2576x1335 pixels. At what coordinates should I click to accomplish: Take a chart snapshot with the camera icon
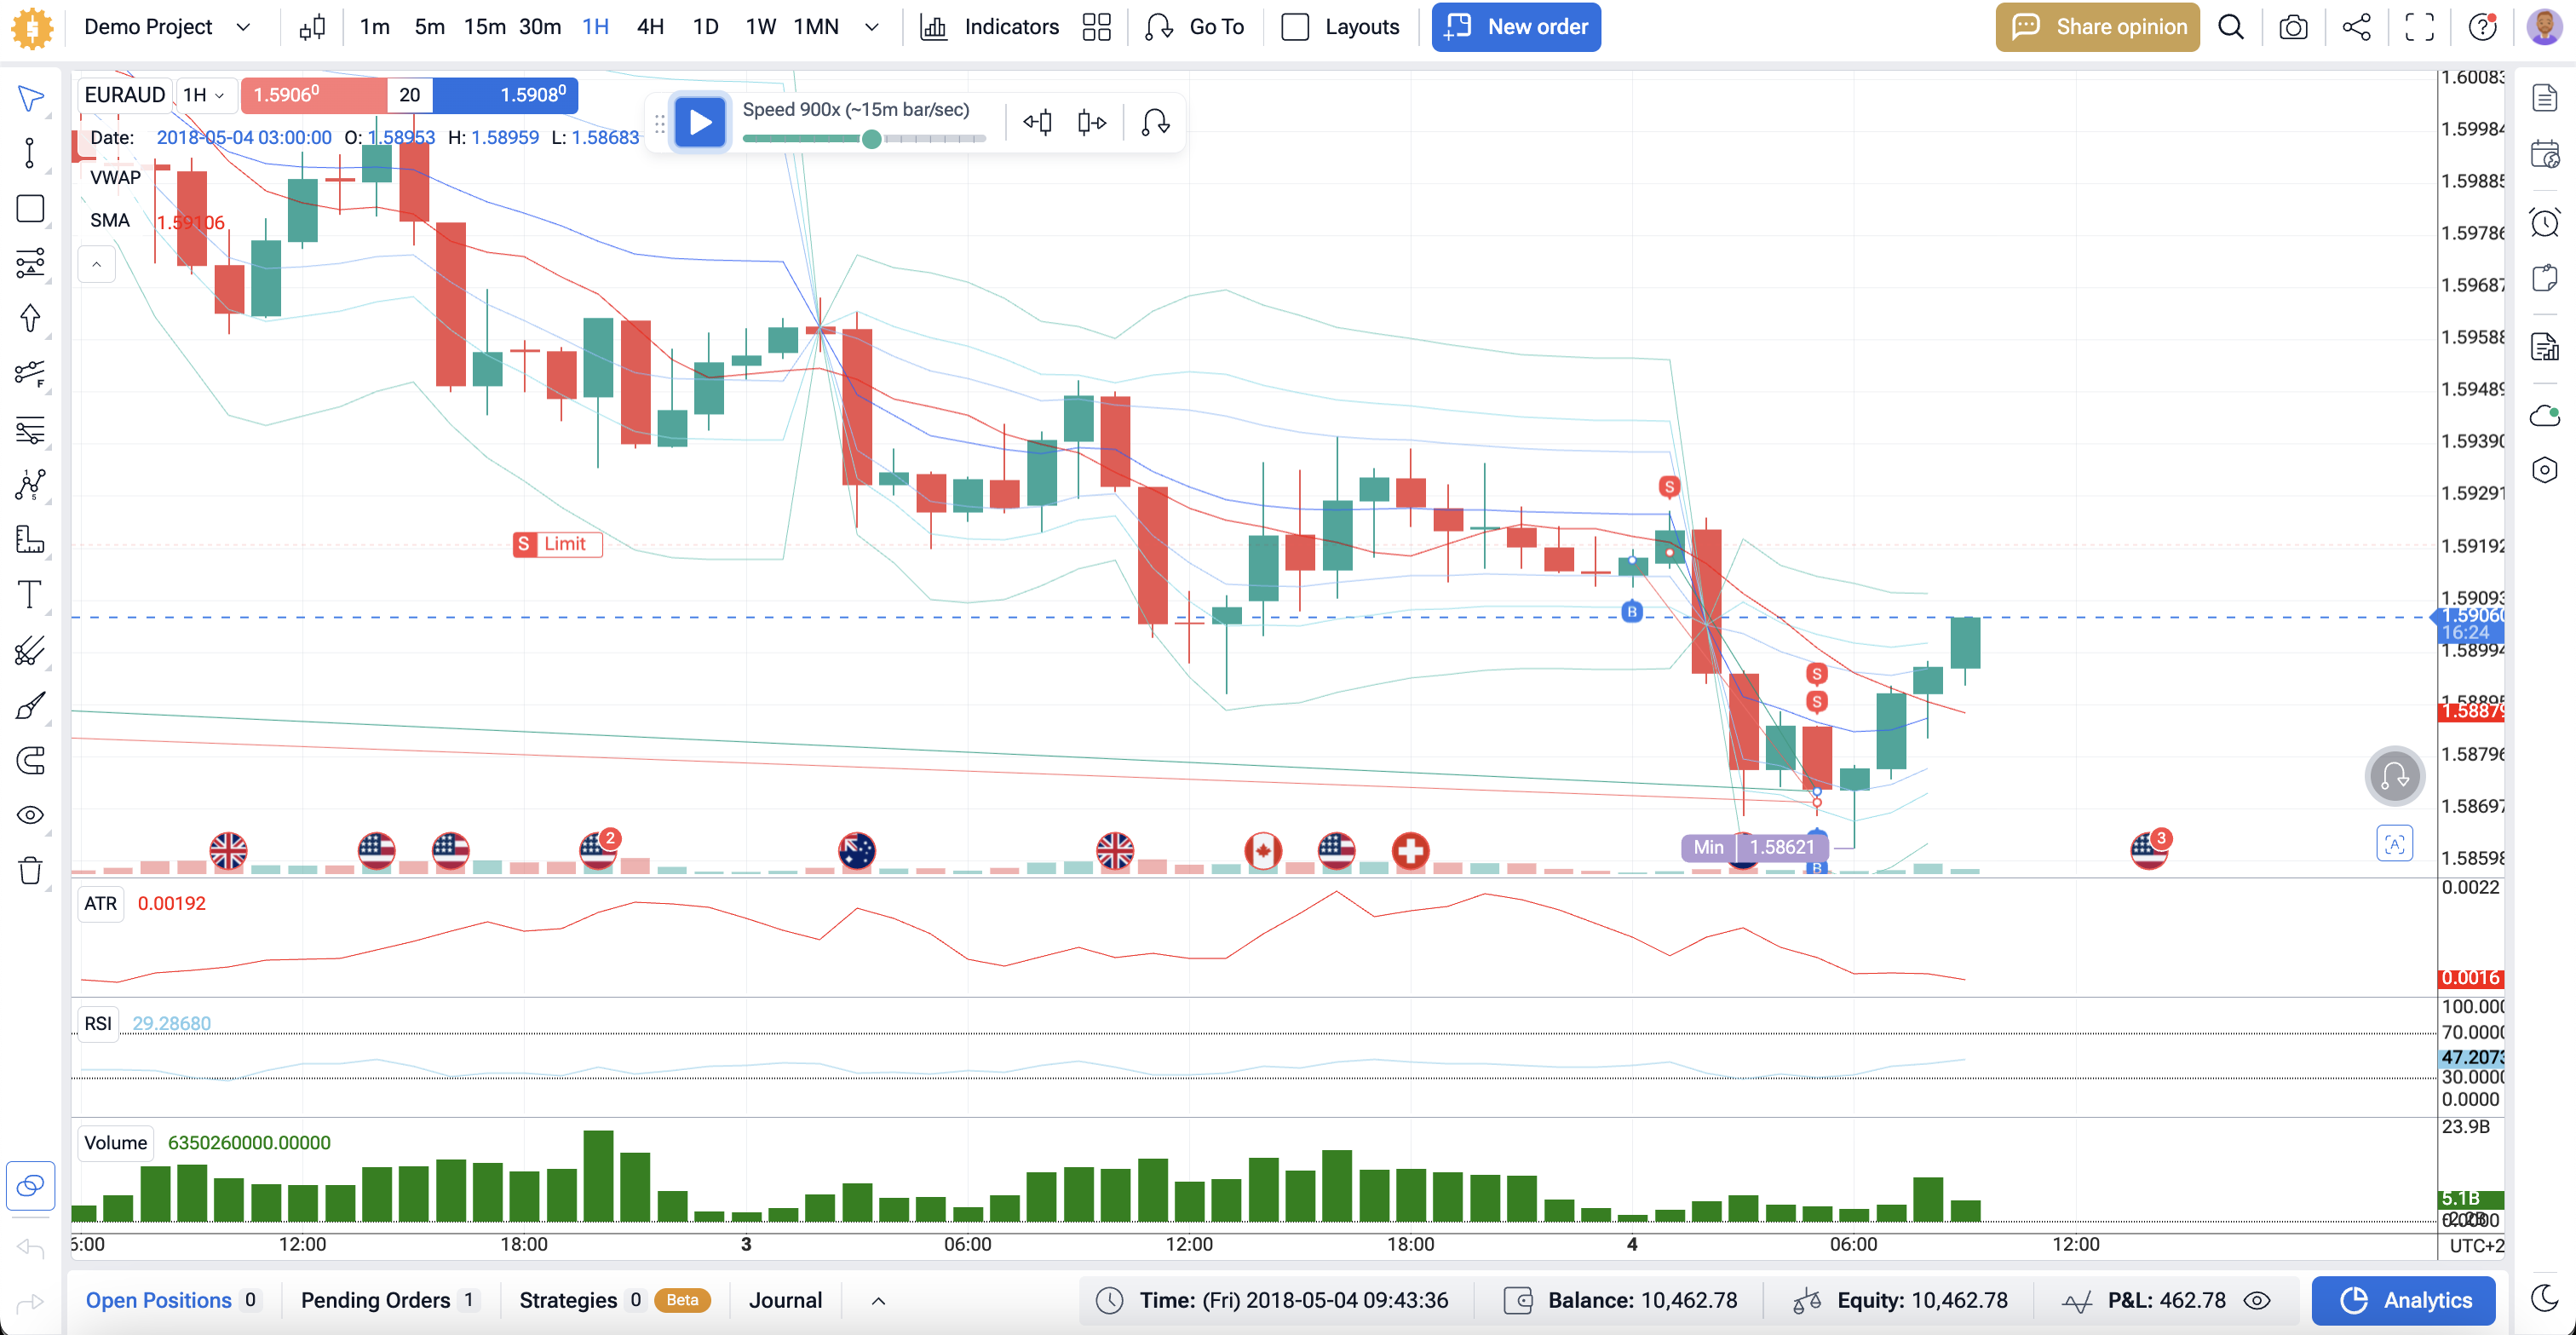(2293, 27)
